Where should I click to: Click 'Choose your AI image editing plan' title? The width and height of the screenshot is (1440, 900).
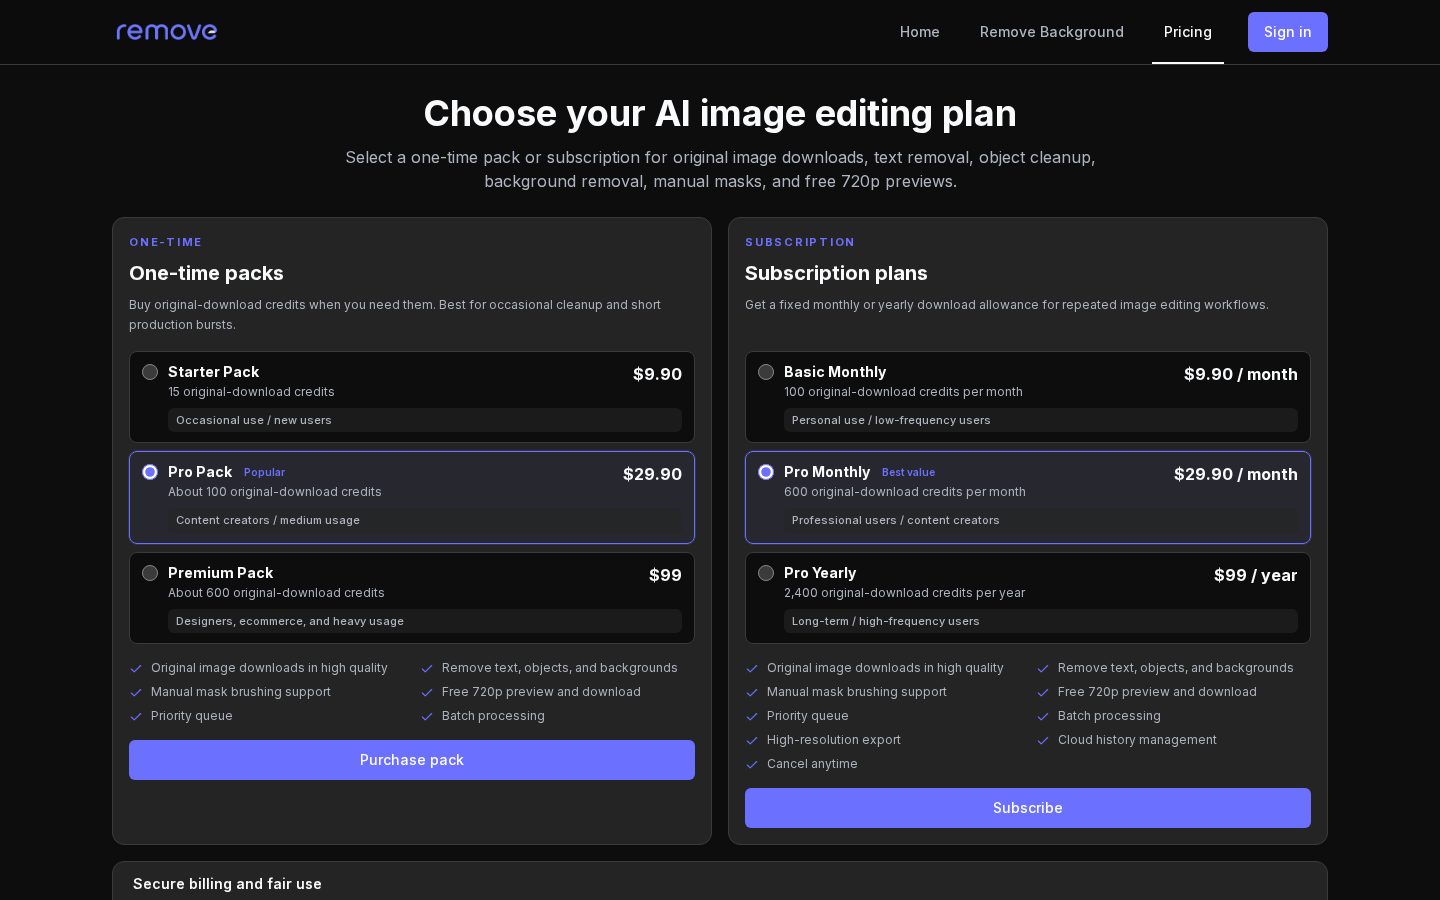pyautogui.click(x=720, y=113)
